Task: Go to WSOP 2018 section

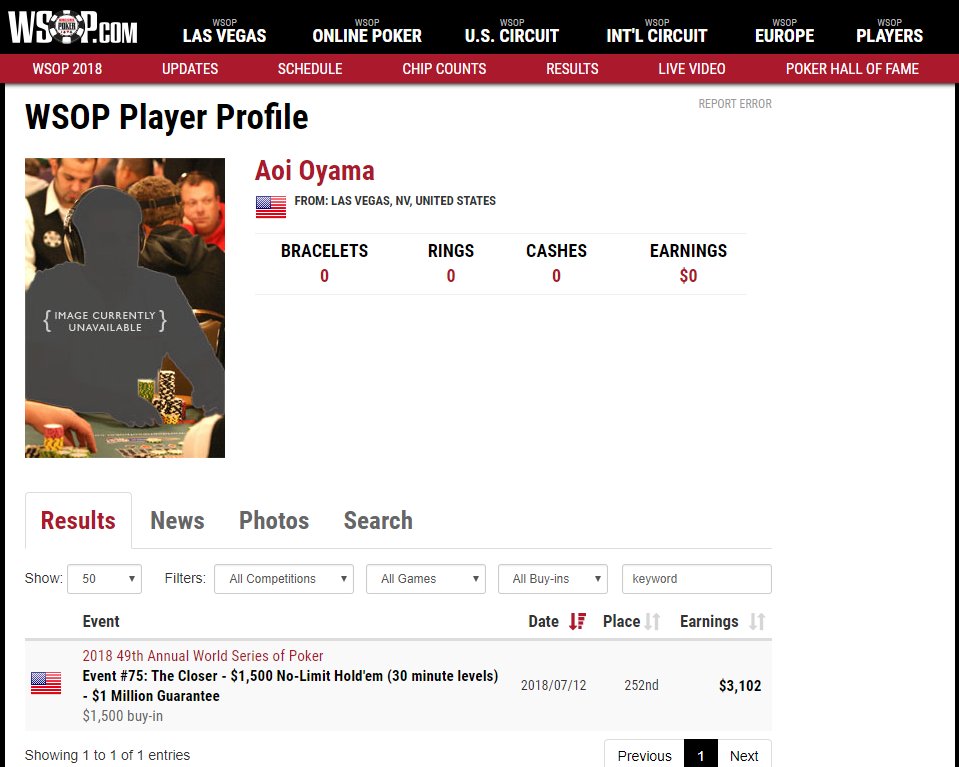Action: (x=67, y=69)
